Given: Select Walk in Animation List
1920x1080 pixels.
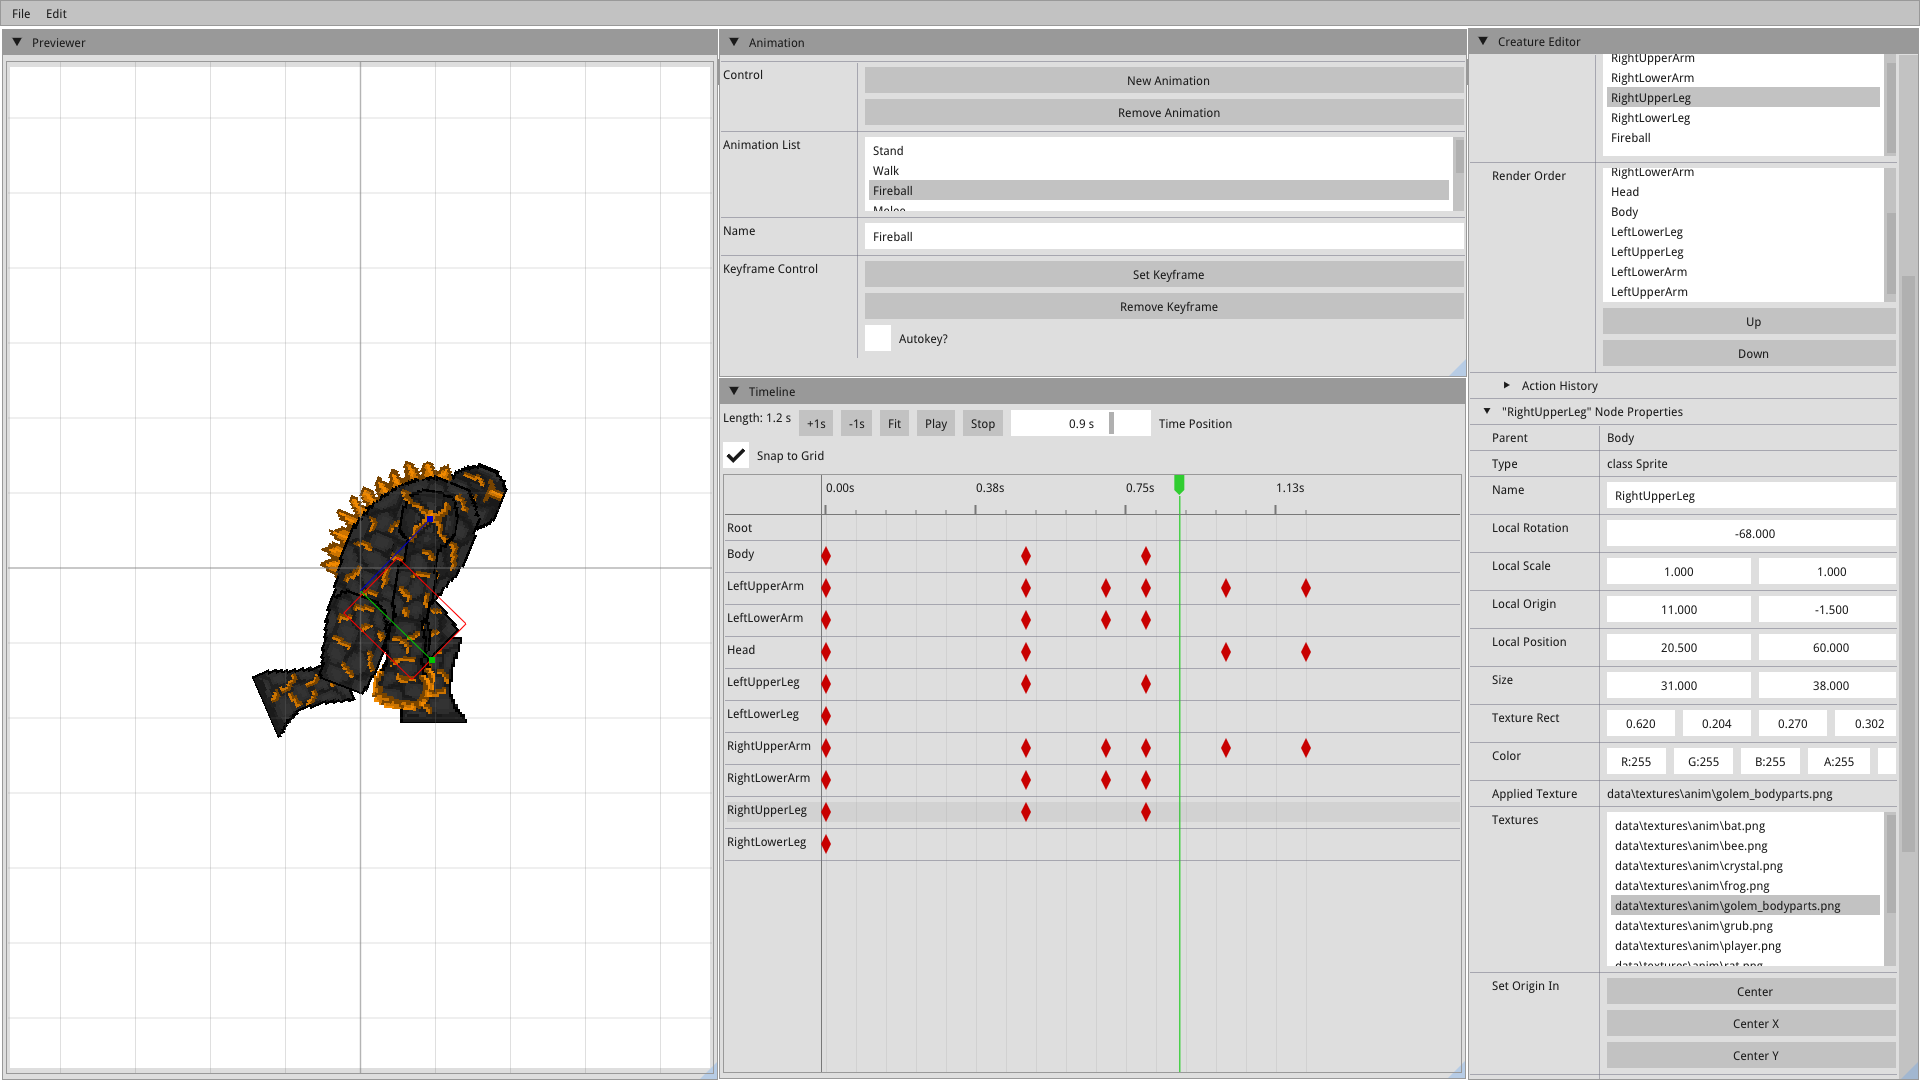Looking at the screenshot, I should 886,170.
